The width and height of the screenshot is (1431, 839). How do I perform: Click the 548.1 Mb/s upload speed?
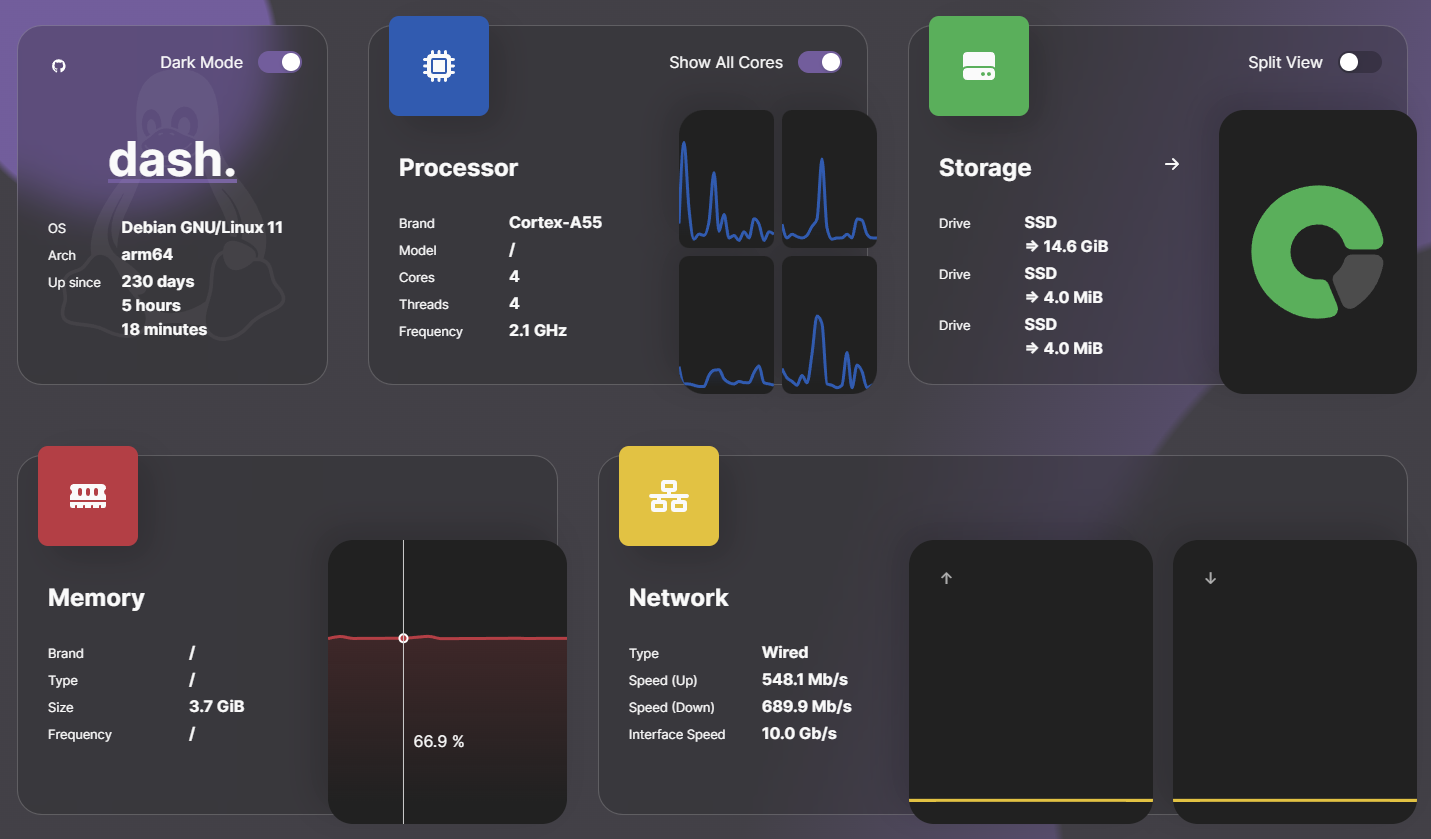point(805,679)
